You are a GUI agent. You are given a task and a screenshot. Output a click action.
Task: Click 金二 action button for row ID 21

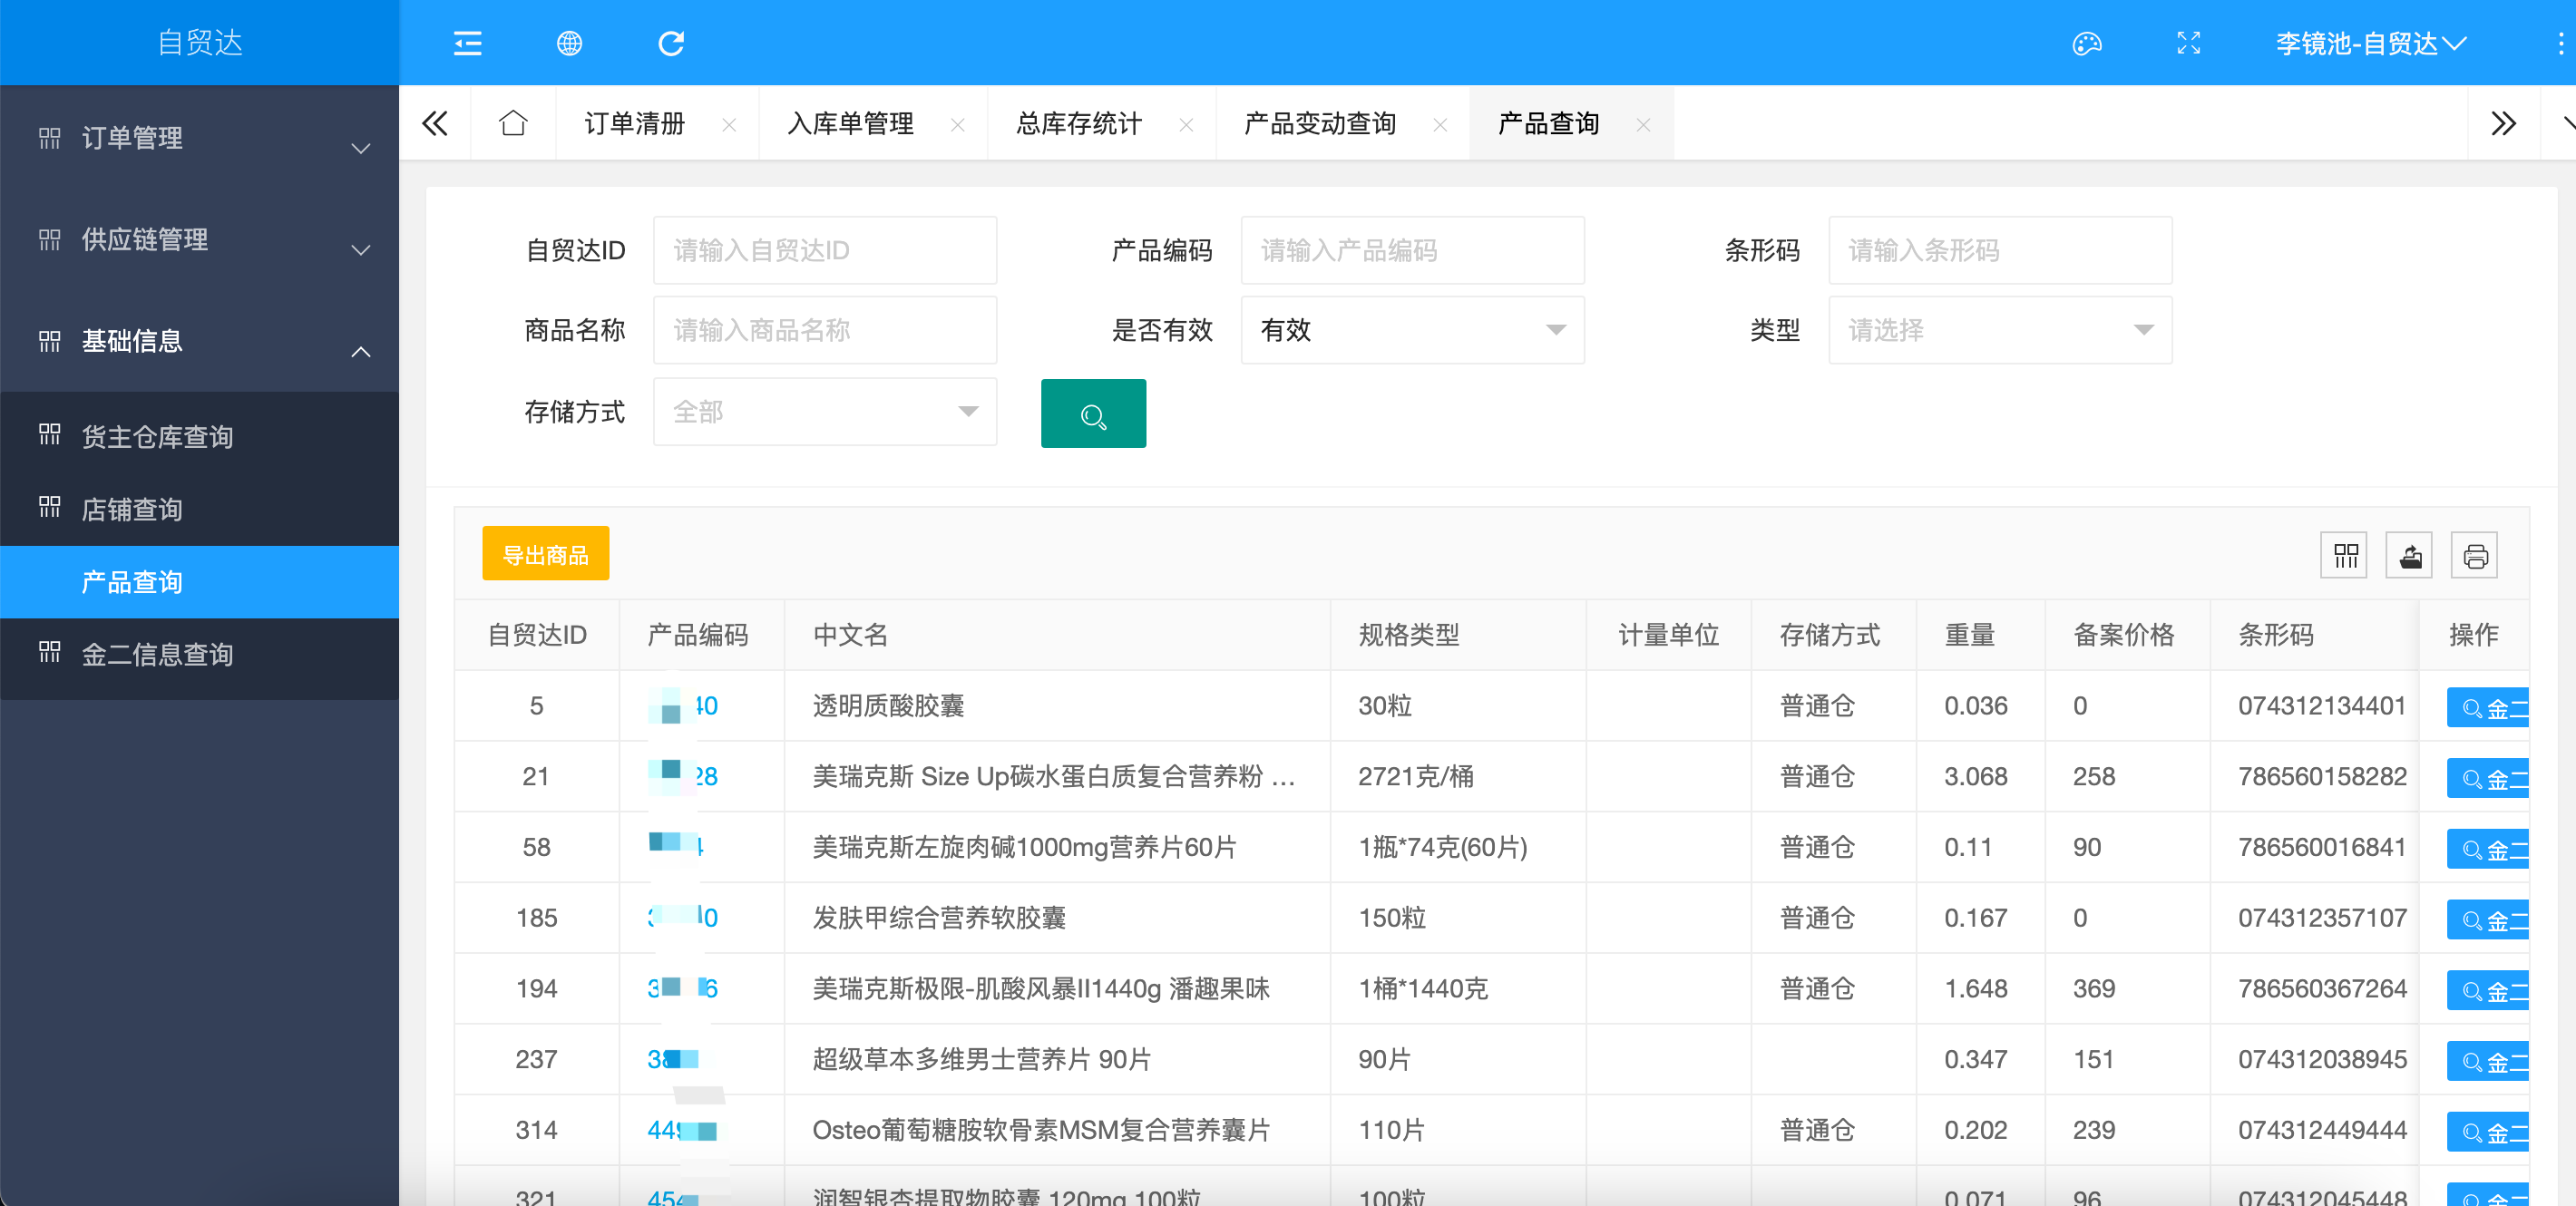click(2488, 778)
